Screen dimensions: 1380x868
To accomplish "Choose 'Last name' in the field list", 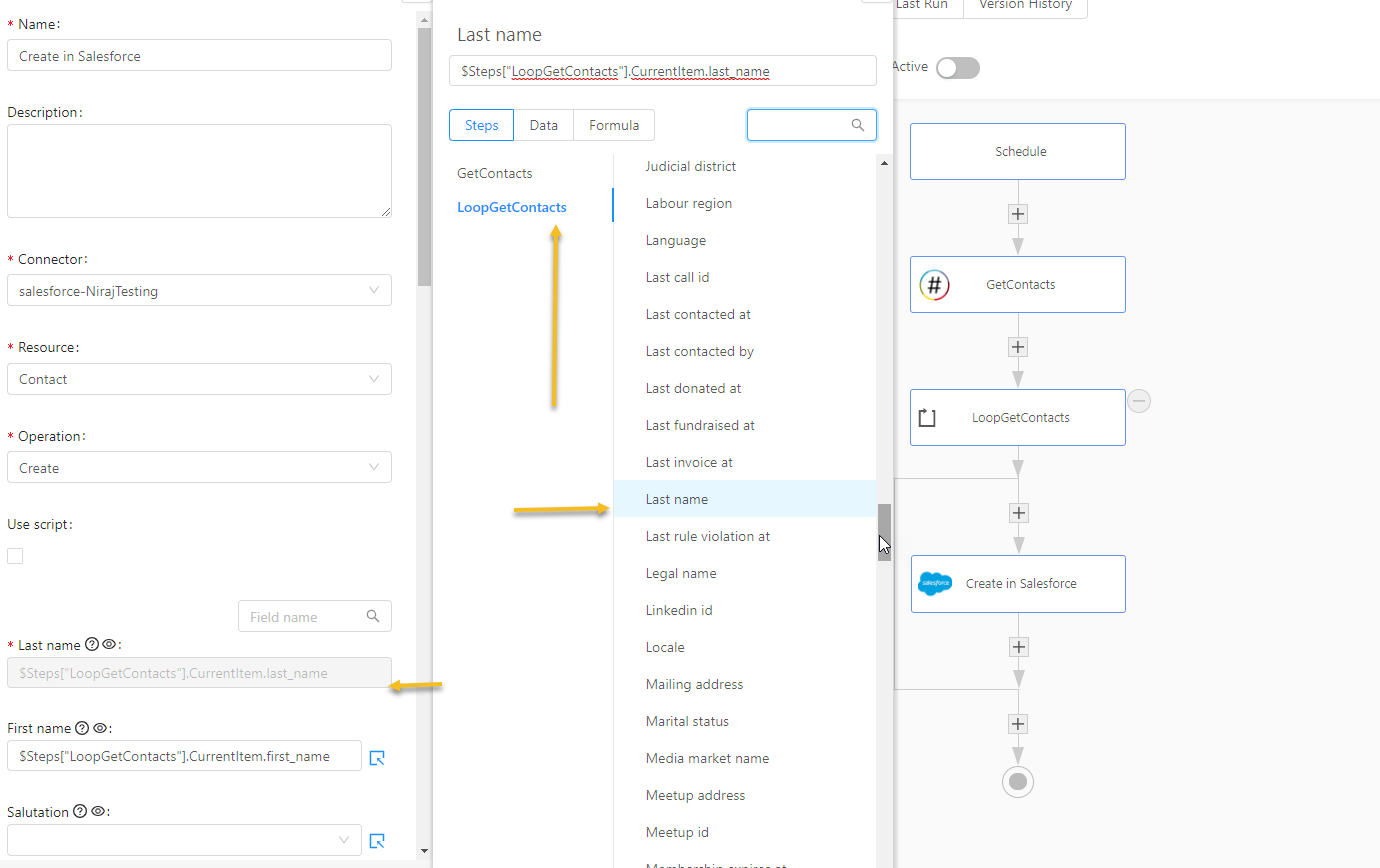I will [x=745, y=499].
